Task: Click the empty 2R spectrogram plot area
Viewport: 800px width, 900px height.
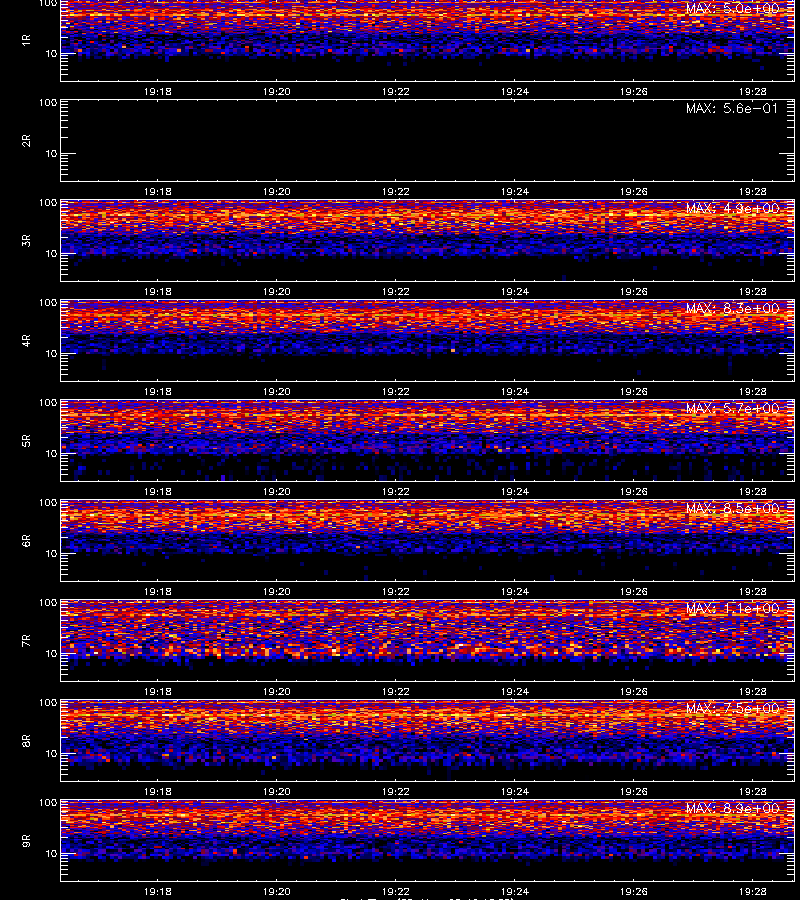Action: click(x=428, y=141)
